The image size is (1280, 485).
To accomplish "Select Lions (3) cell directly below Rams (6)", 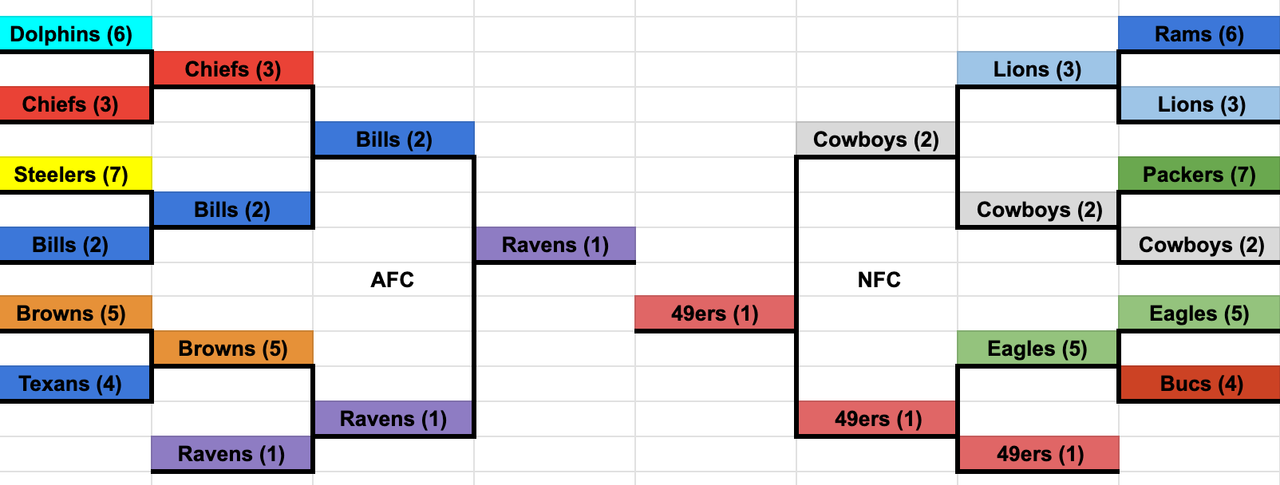I will (1199, 104).
